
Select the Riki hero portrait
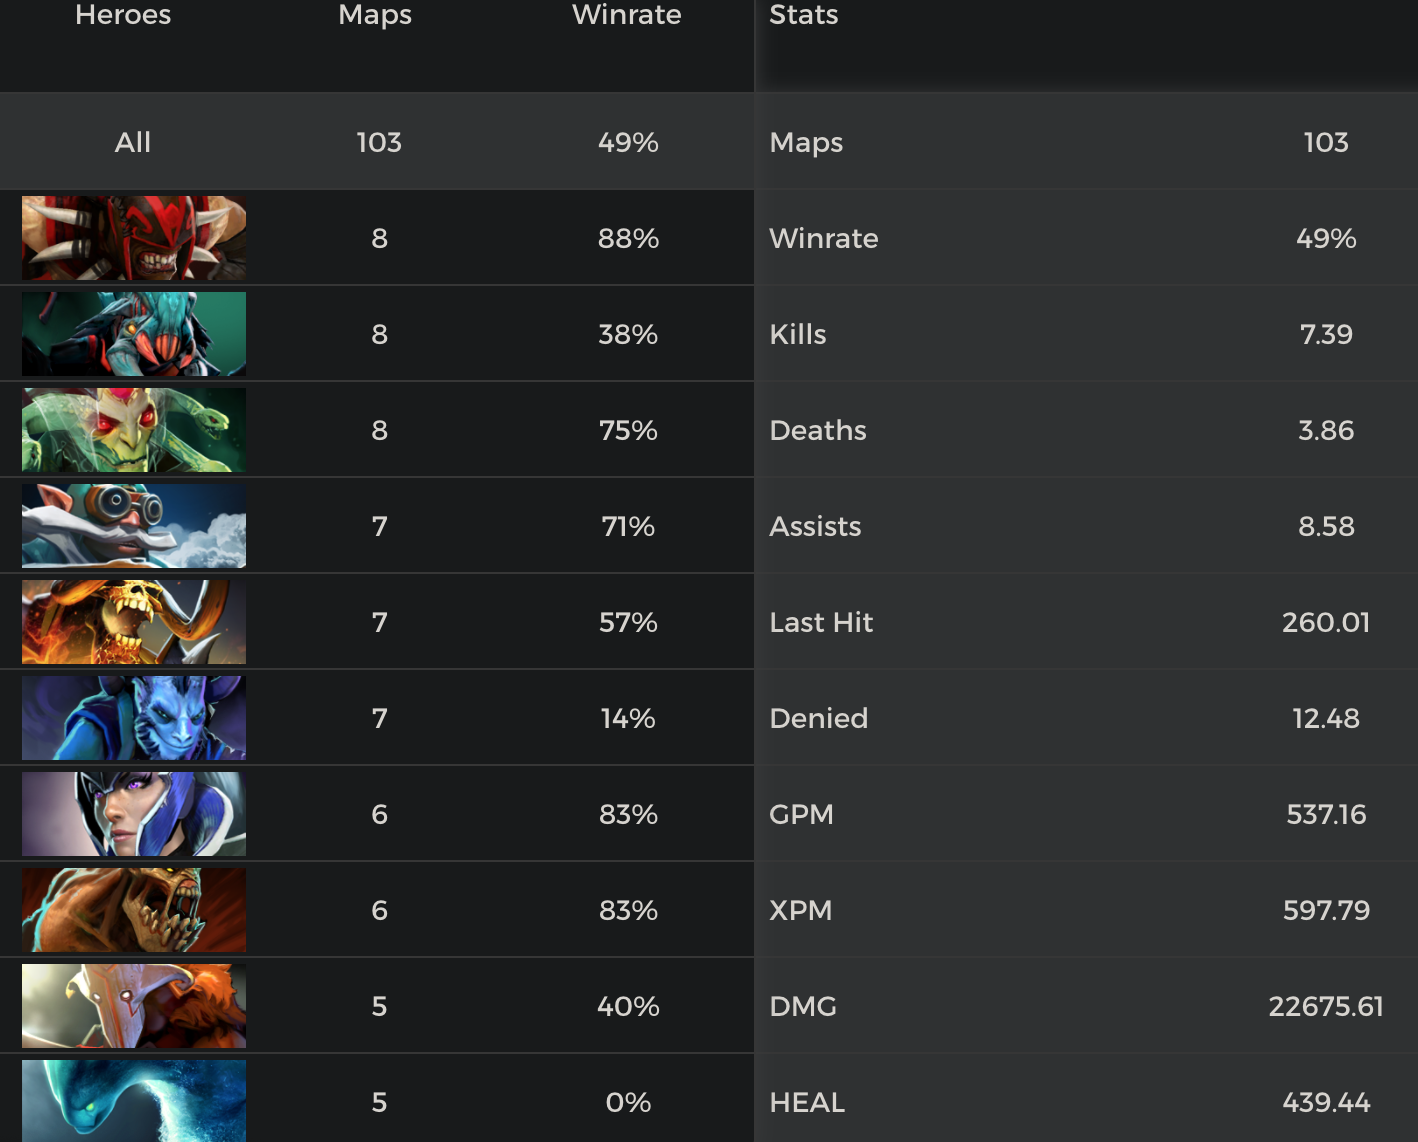[134, 718]
